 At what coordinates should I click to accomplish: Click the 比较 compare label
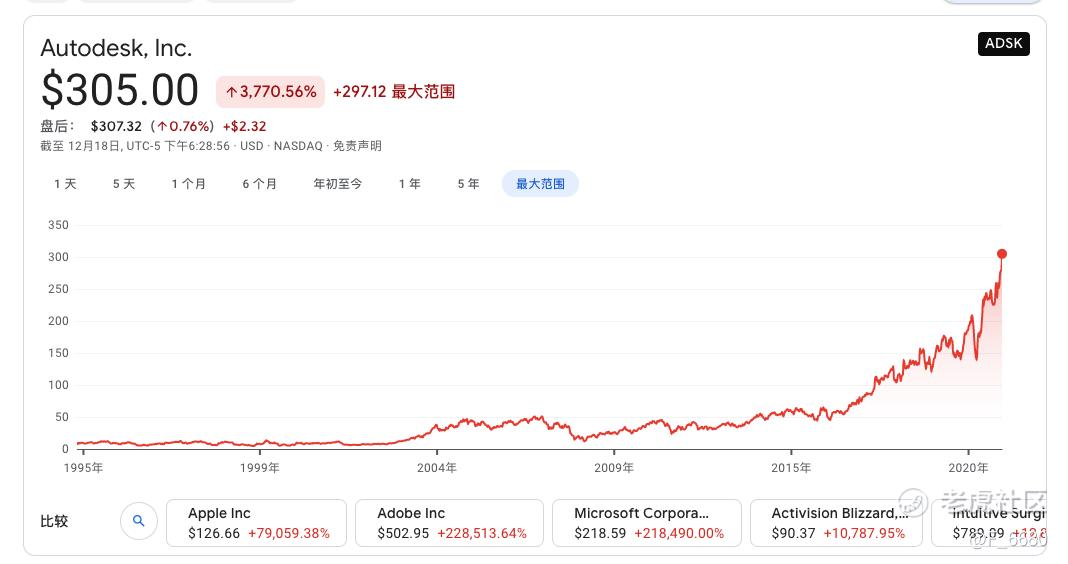tap(54, 521)
